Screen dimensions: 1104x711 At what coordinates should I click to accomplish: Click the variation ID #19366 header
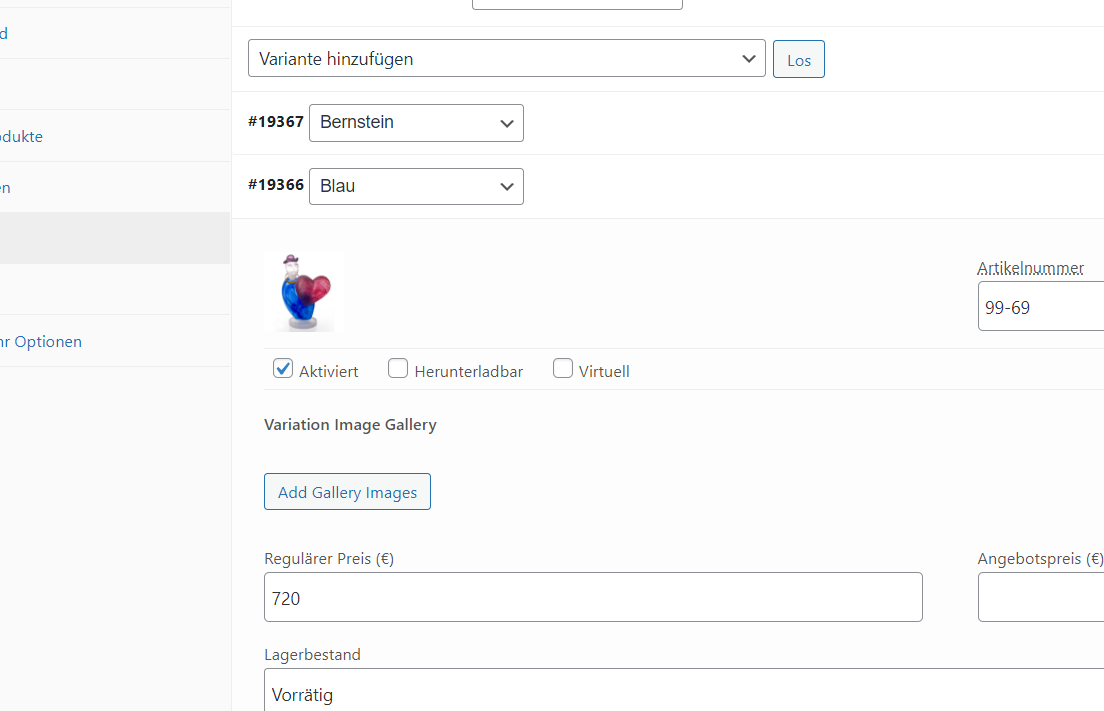tap(275, 185)
